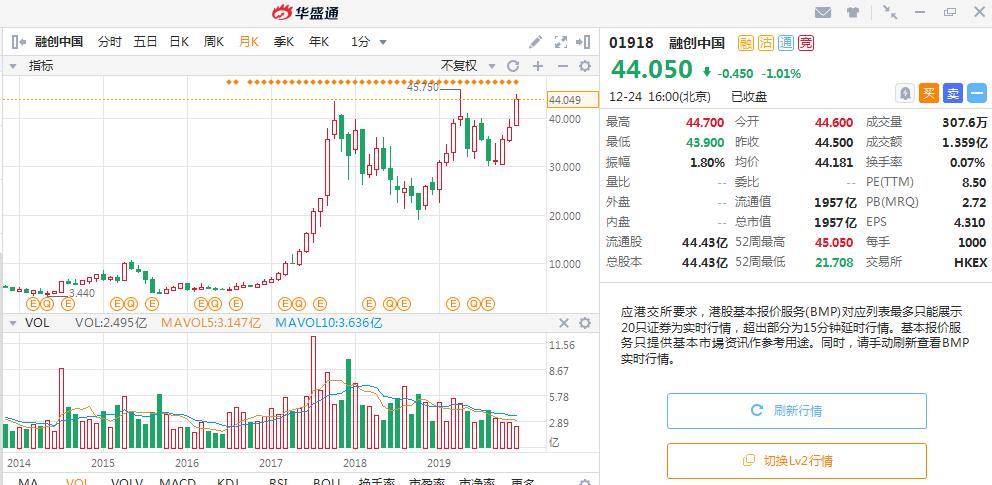Expand the chart to full screen
This screenshot has width=992, height=485.
click(561, 42)
